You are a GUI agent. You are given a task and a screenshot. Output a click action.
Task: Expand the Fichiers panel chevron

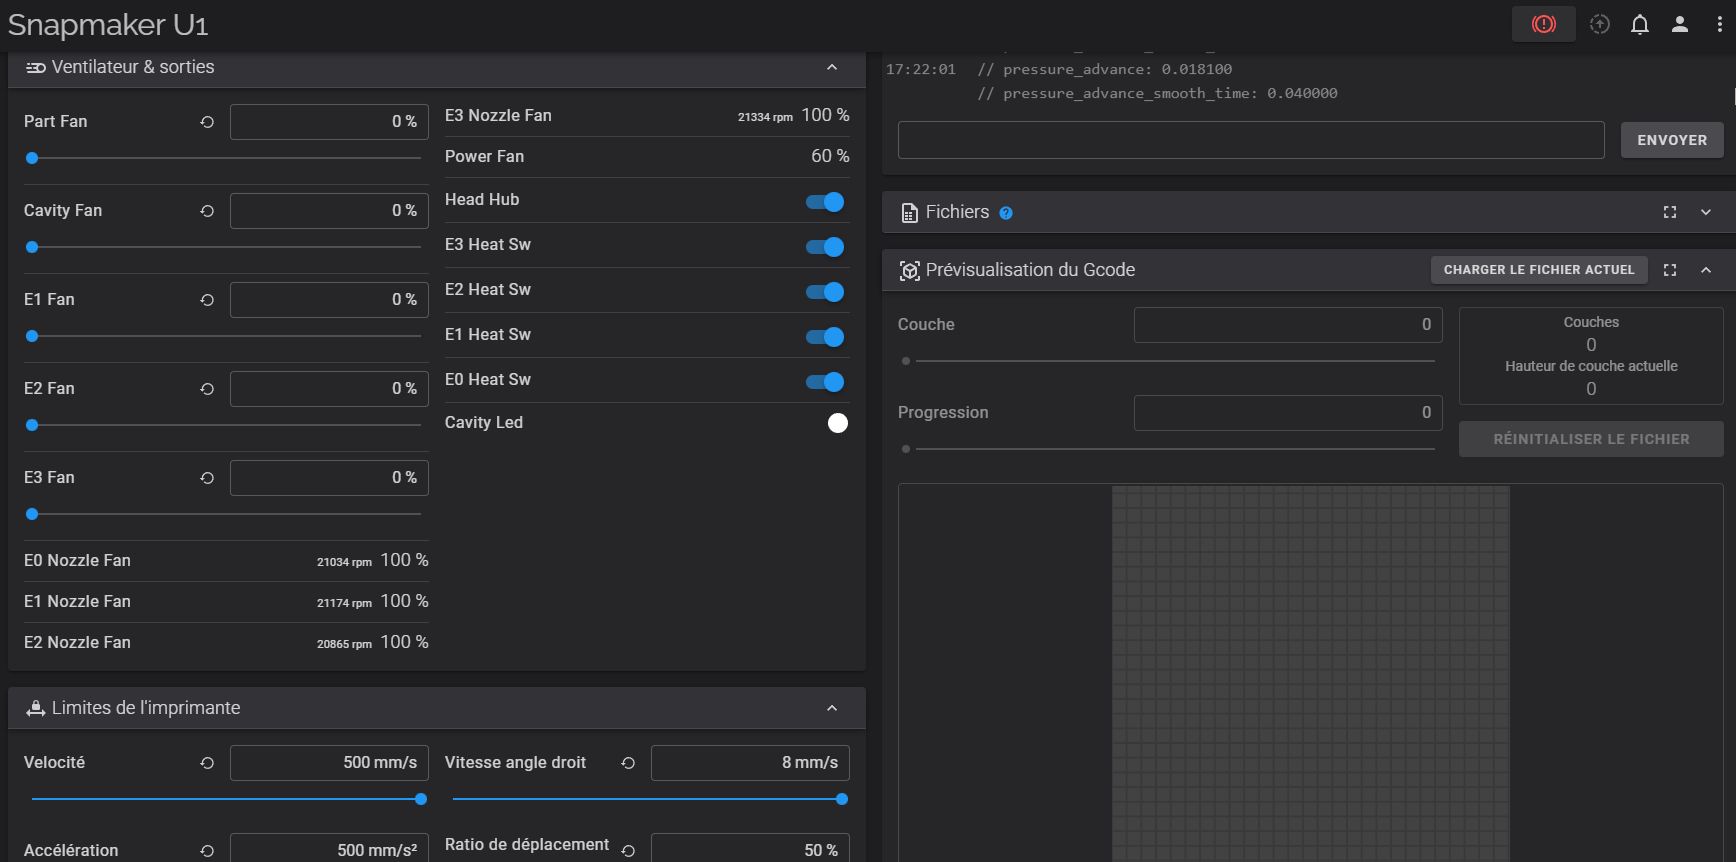[1705, 212]
